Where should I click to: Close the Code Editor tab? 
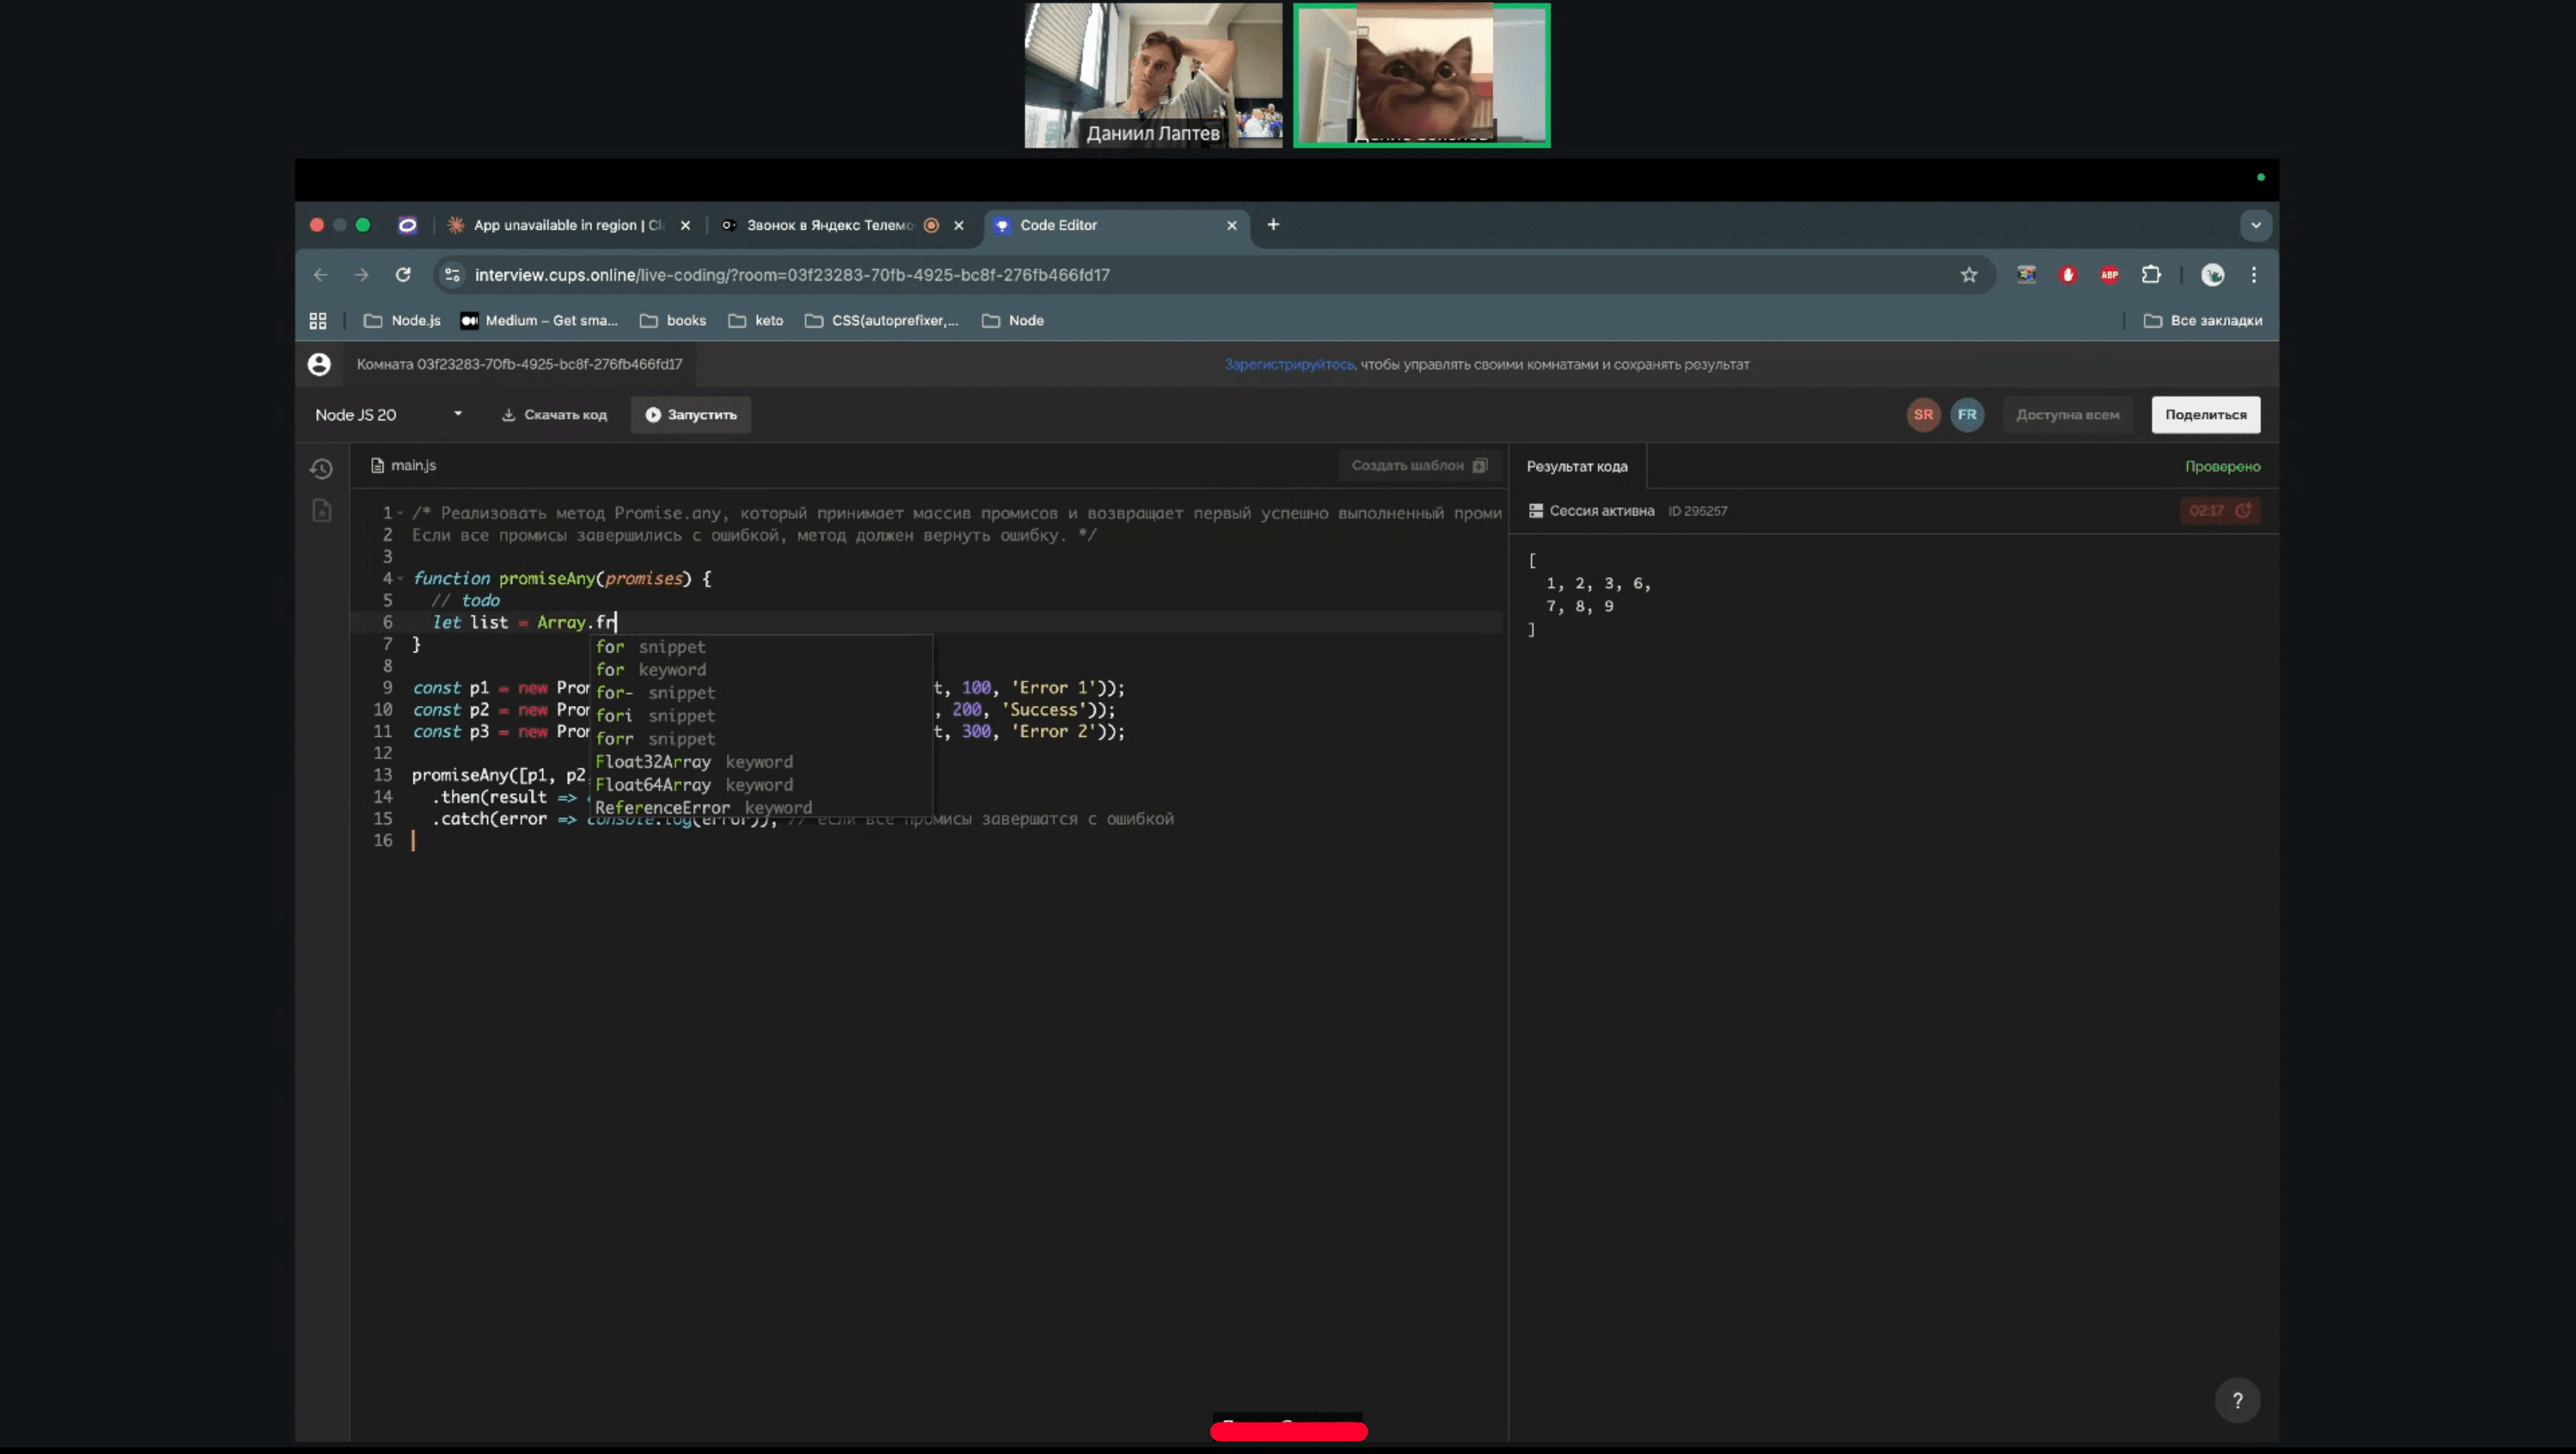[1232, 226]
